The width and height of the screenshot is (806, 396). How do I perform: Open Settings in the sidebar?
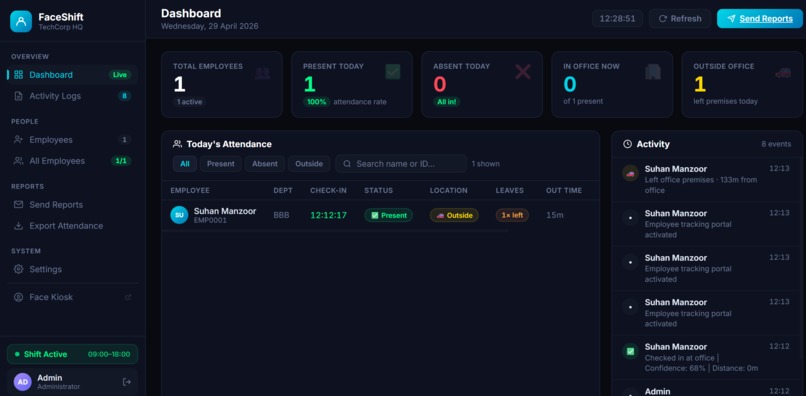72,269
